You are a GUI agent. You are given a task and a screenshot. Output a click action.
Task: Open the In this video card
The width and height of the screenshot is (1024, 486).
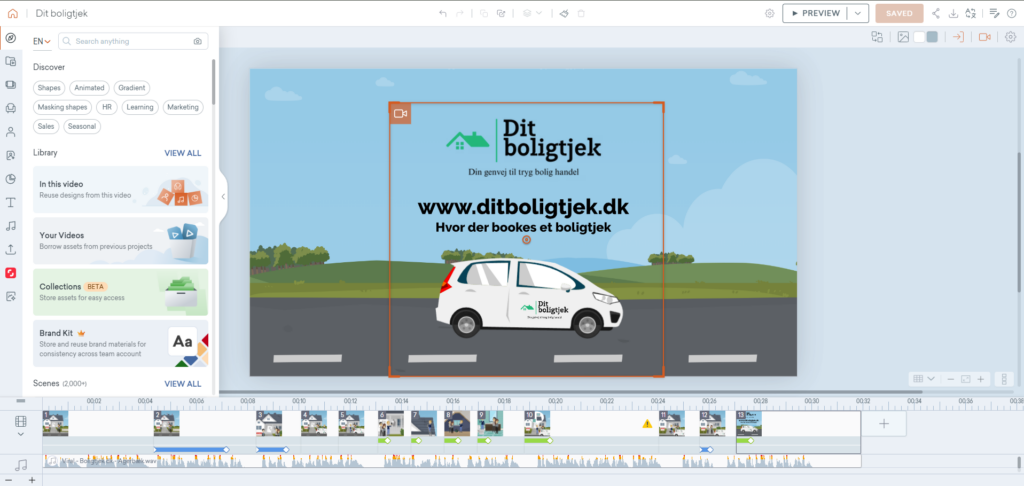[121, 189]
